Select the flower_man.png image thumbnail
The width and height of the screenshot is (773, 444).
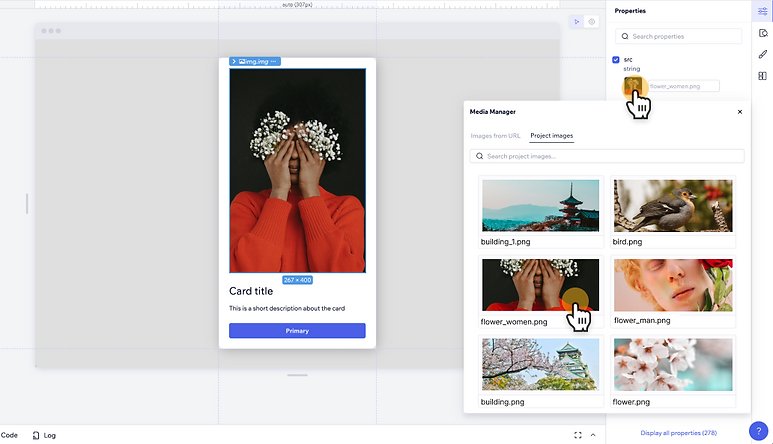point(673,285)
